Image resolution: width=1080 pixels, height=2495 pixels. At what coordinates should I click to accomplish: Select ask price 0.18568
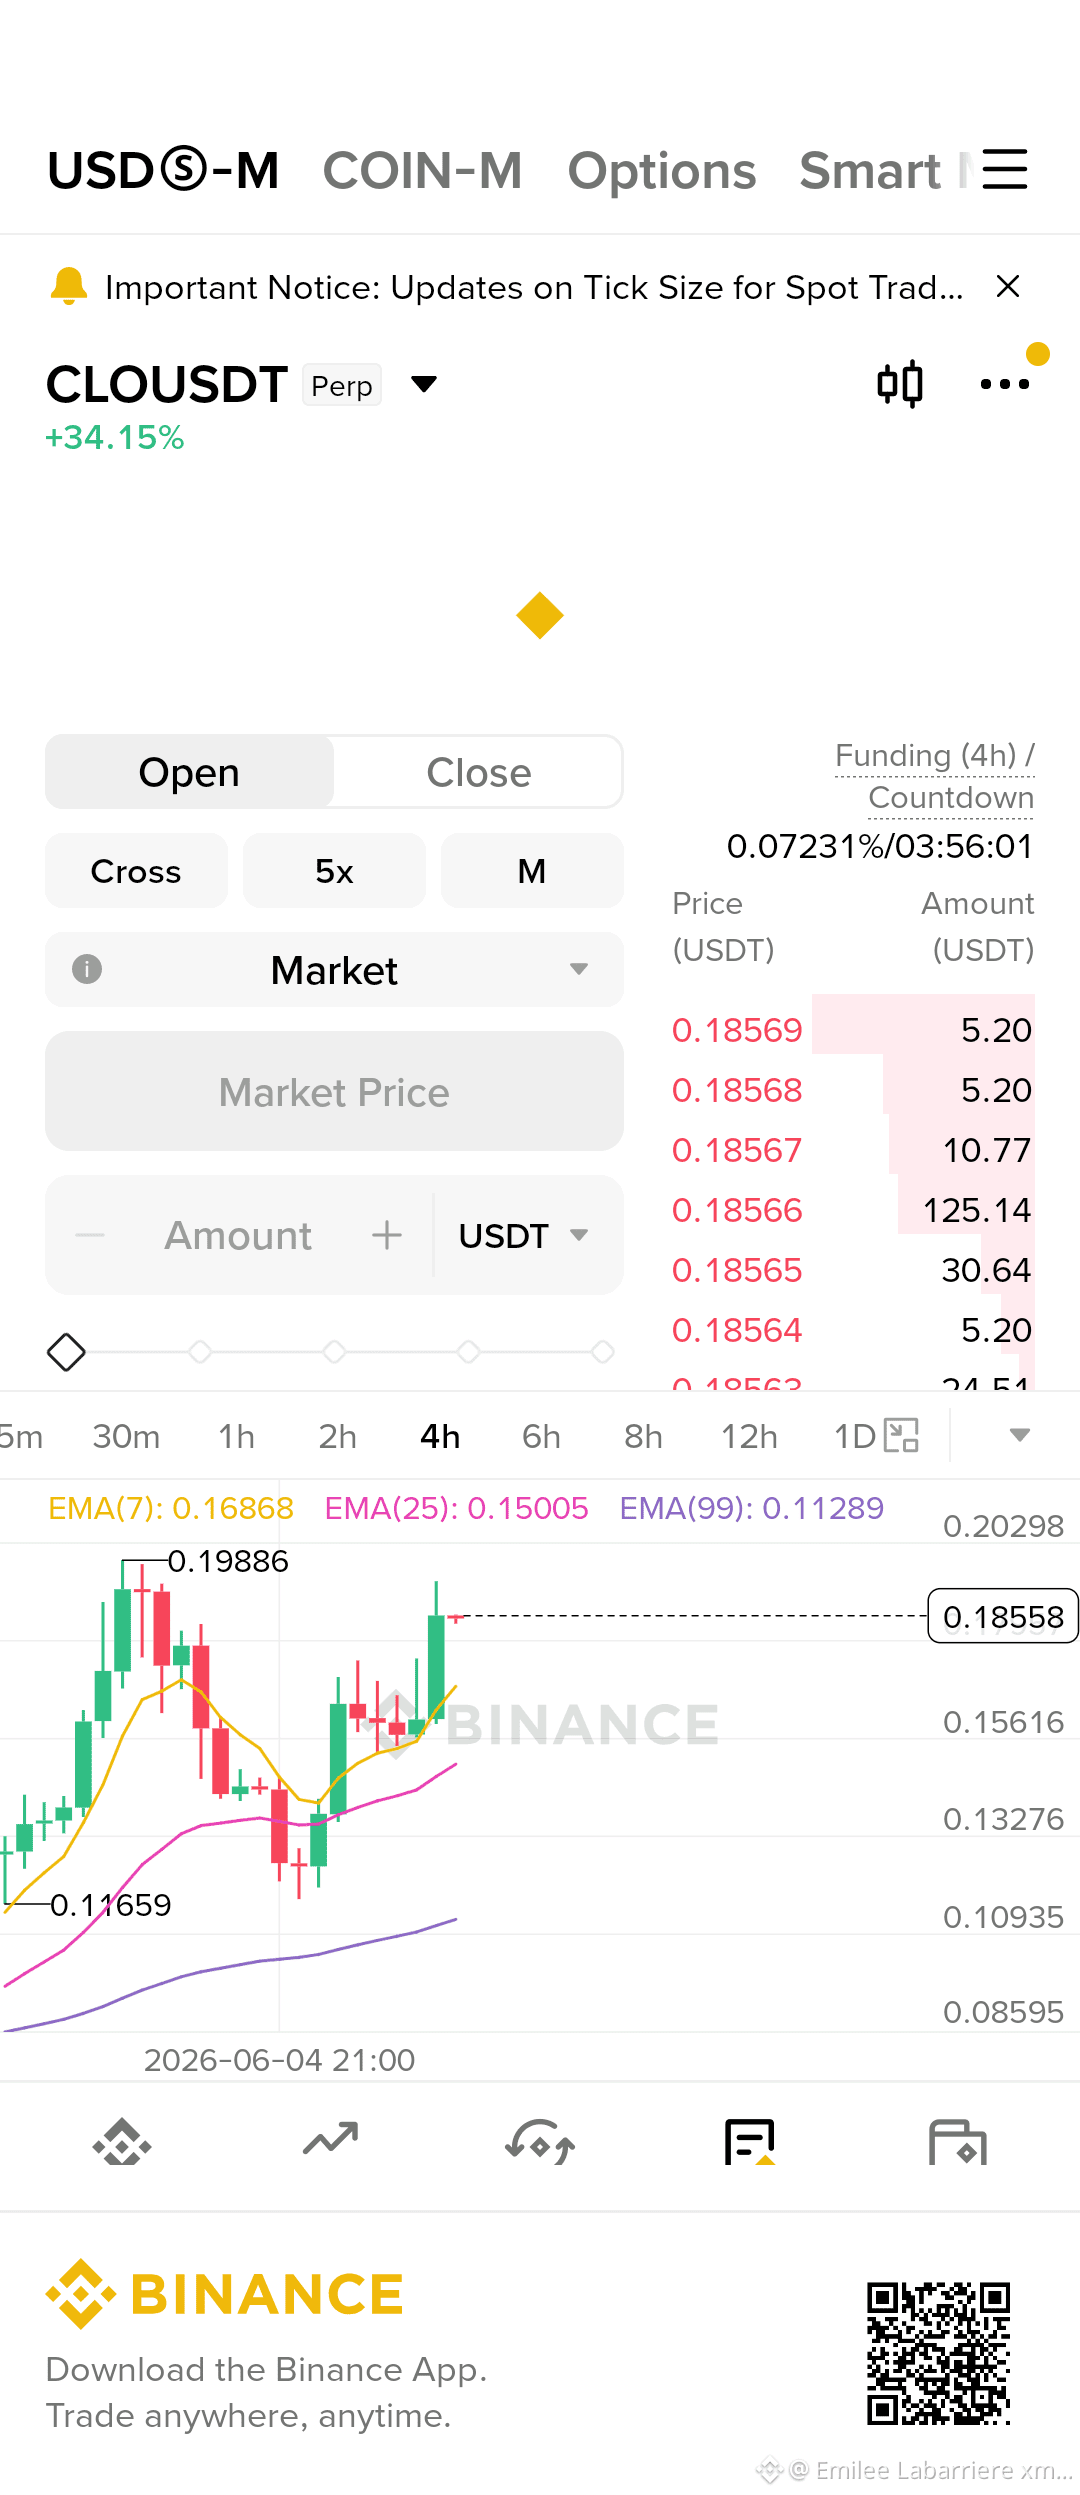coord(737,1090)
